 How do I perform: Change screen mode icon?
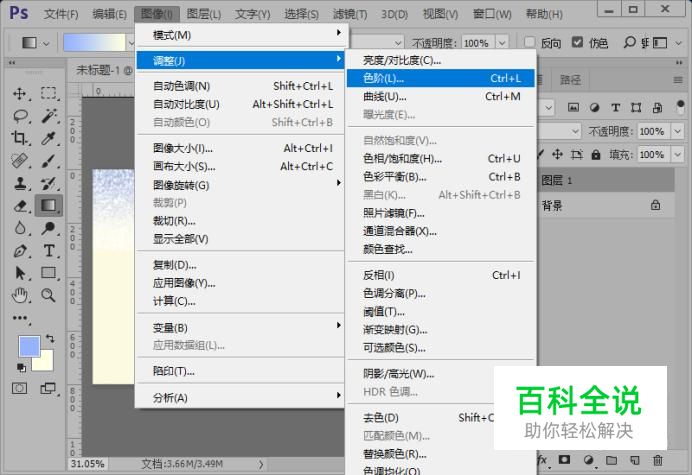coord(48,388)
